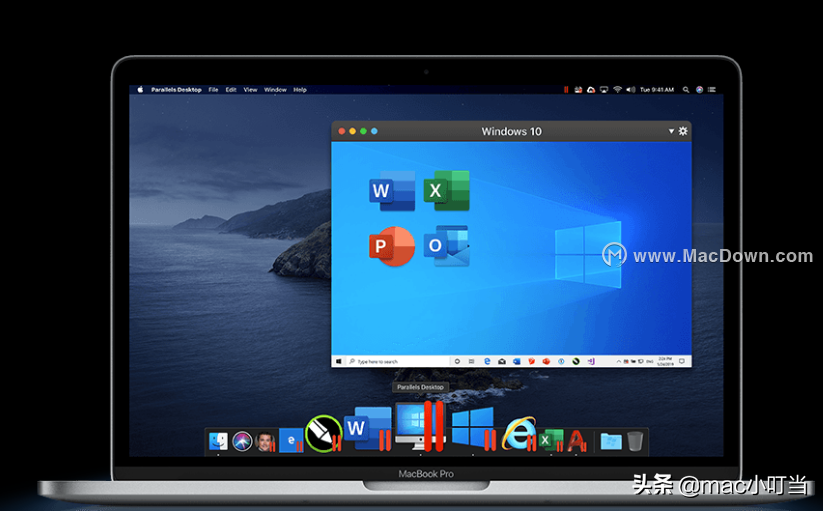The height and width of the screenshot is (511, 823).
Task: Open CorelDRAW pen icon in the Dock
Action: coord(323,434)
